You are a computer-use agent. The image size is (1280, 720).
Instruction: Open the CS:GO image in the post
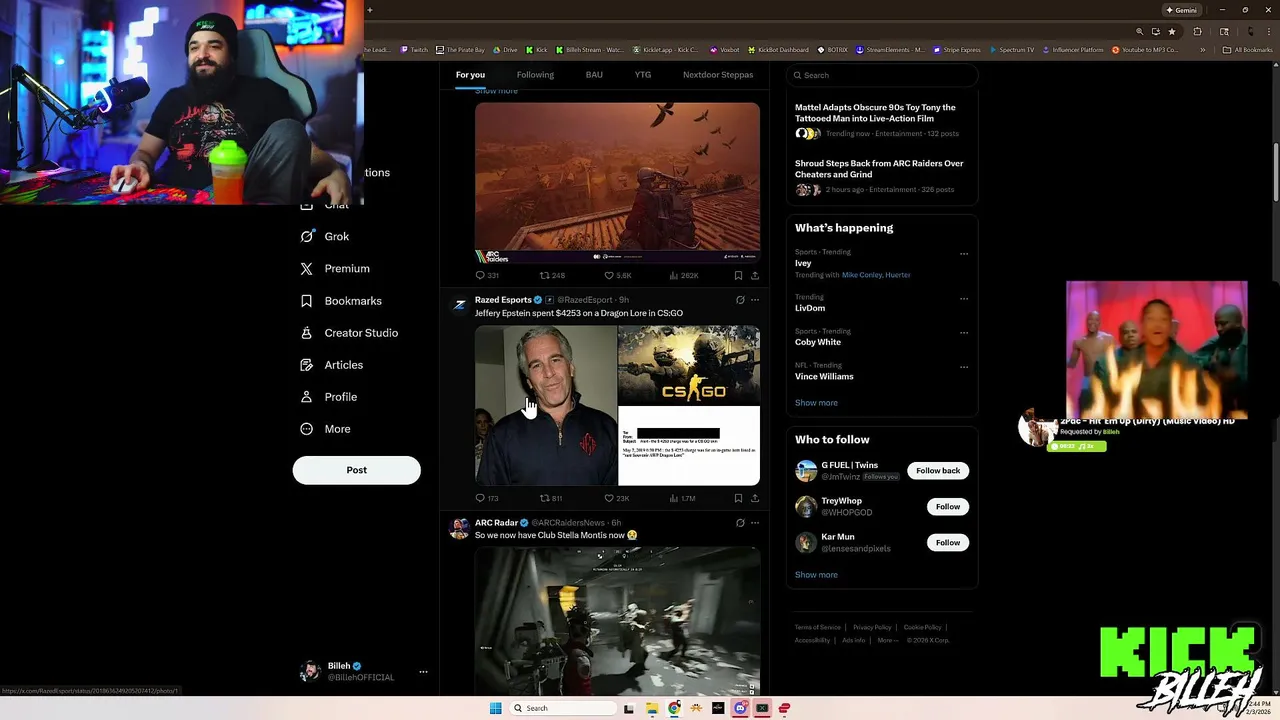(x=689, y=365)
